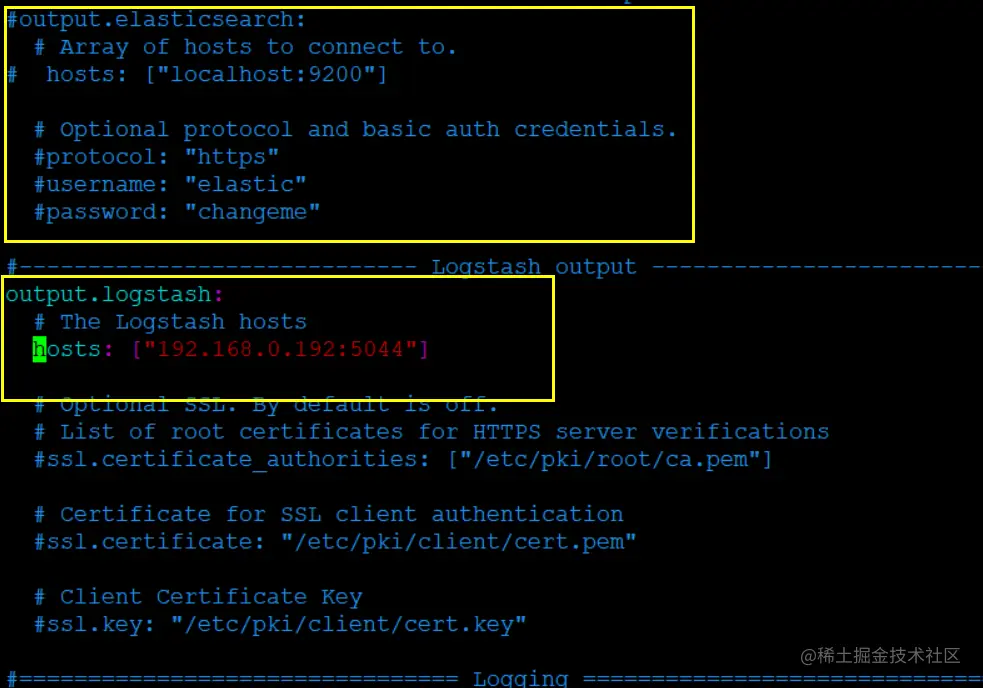Screen dimensions: 983x688
Task: Click the green cursor on hosts line
Action: pyautogui.click(x=39, y=349)
